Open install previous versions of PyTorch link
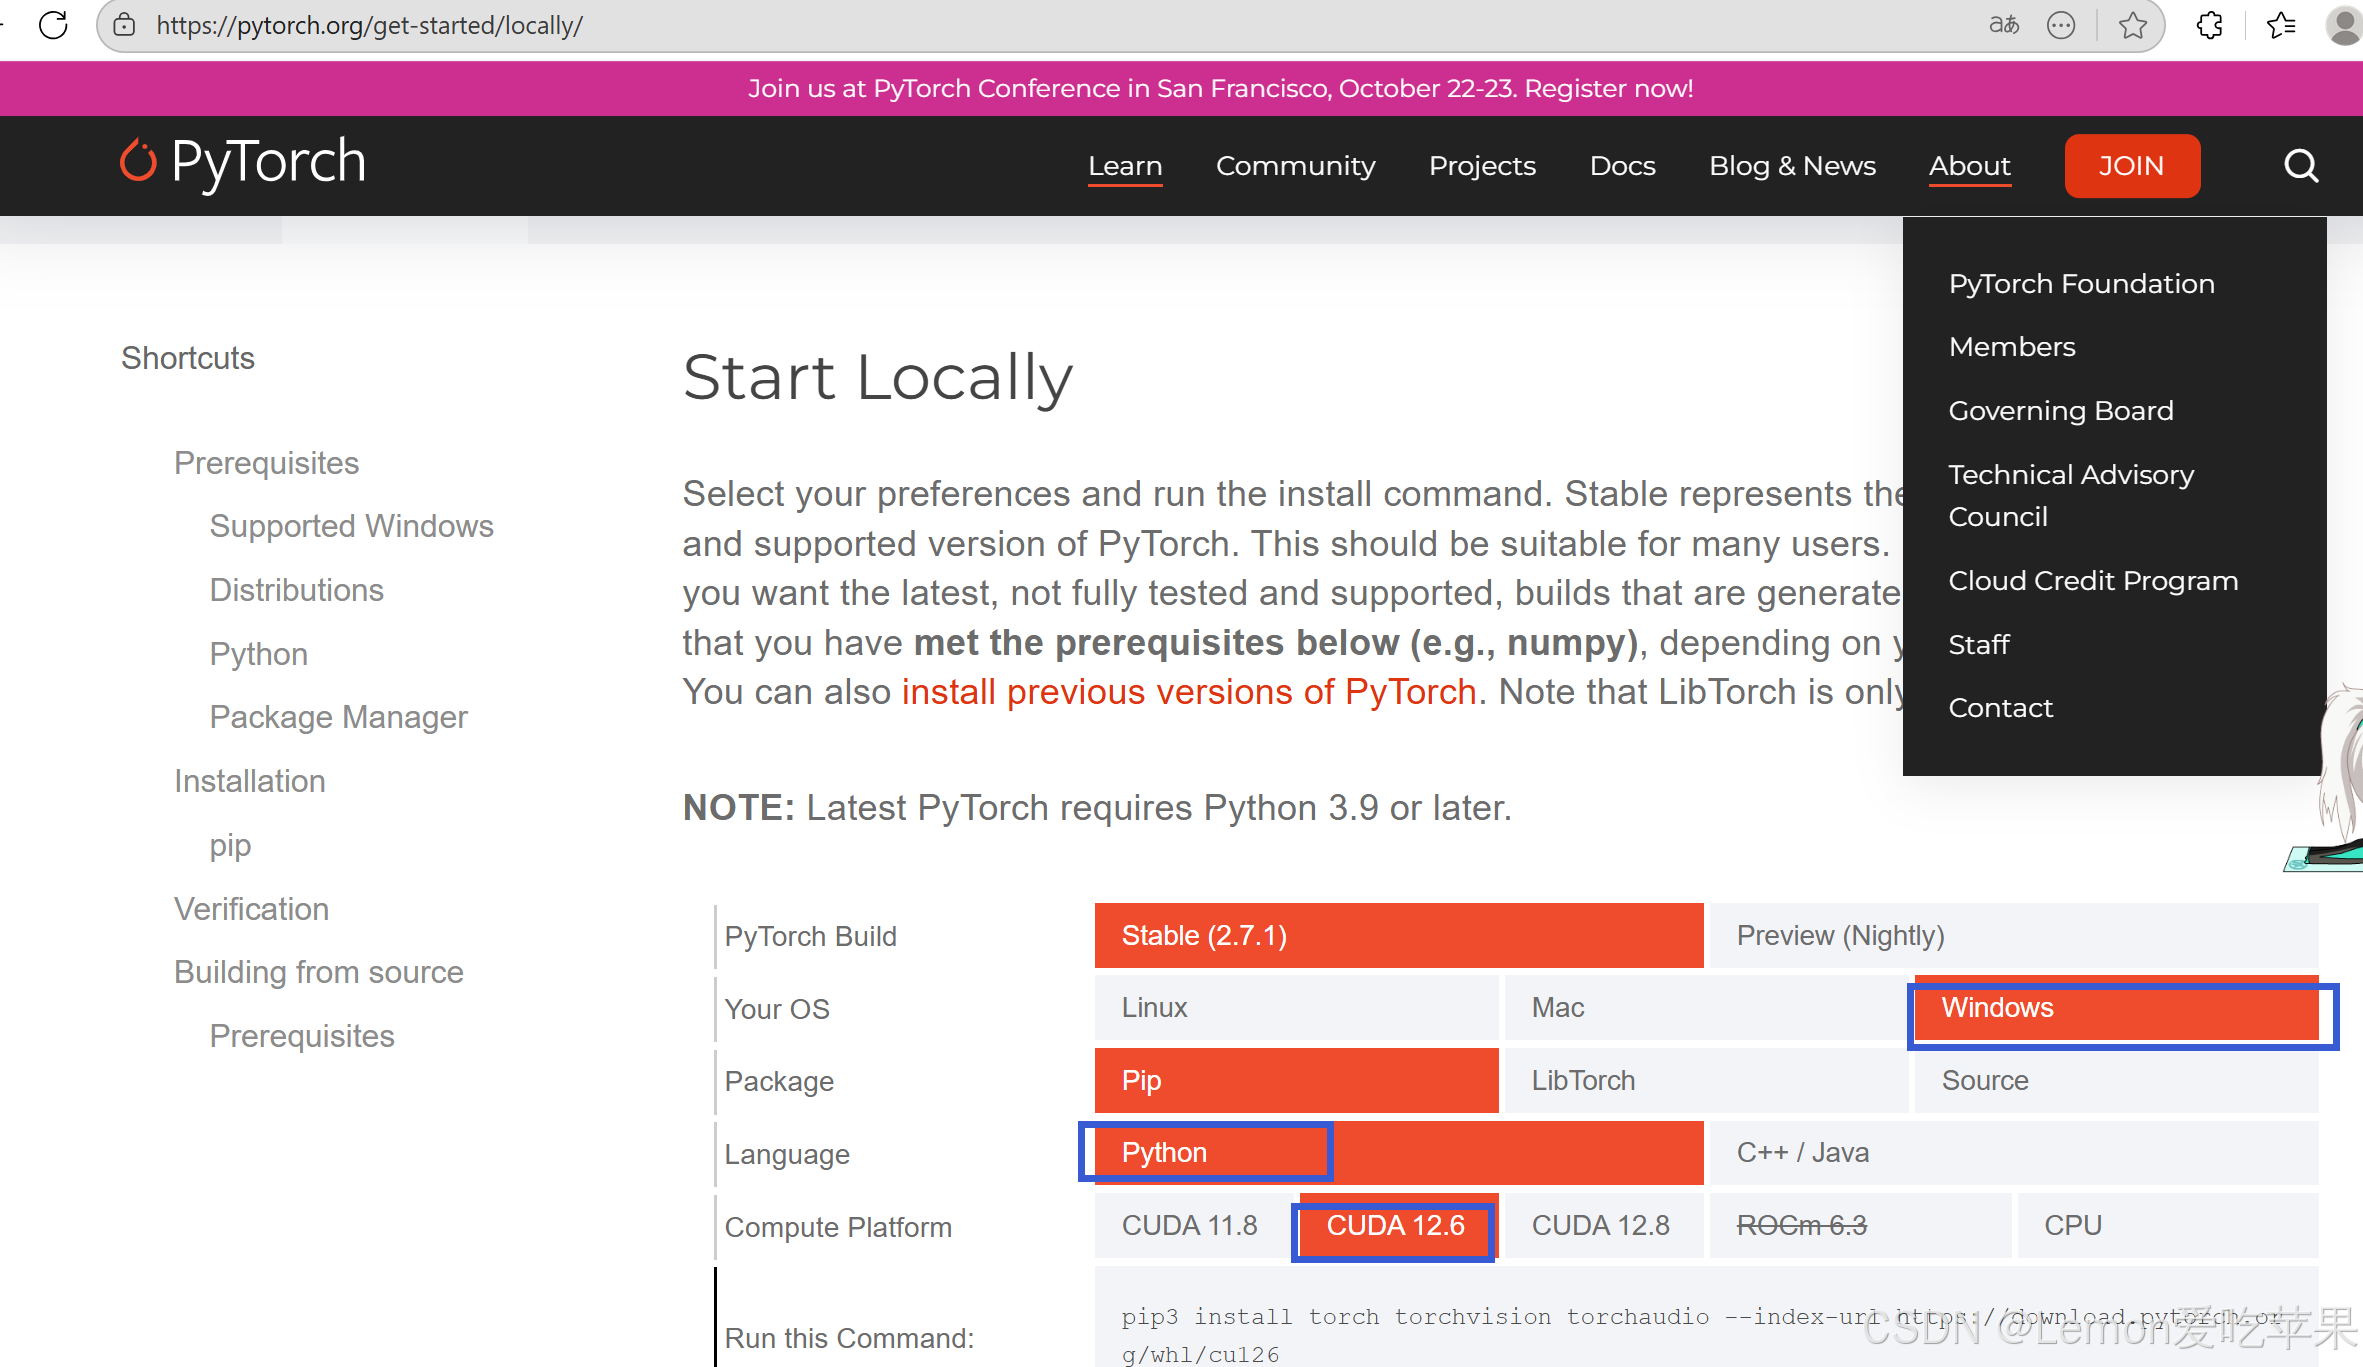The width and height of the screenshot is (2363, 1367). pyautogui.click(x=1189, y=692)
